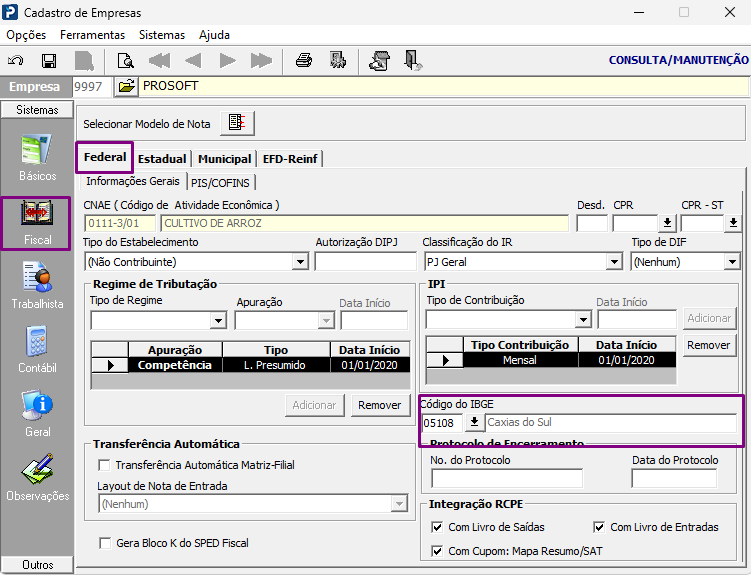Click Selecionar Modelo de Nota icon button

click(x=237, y=123)
